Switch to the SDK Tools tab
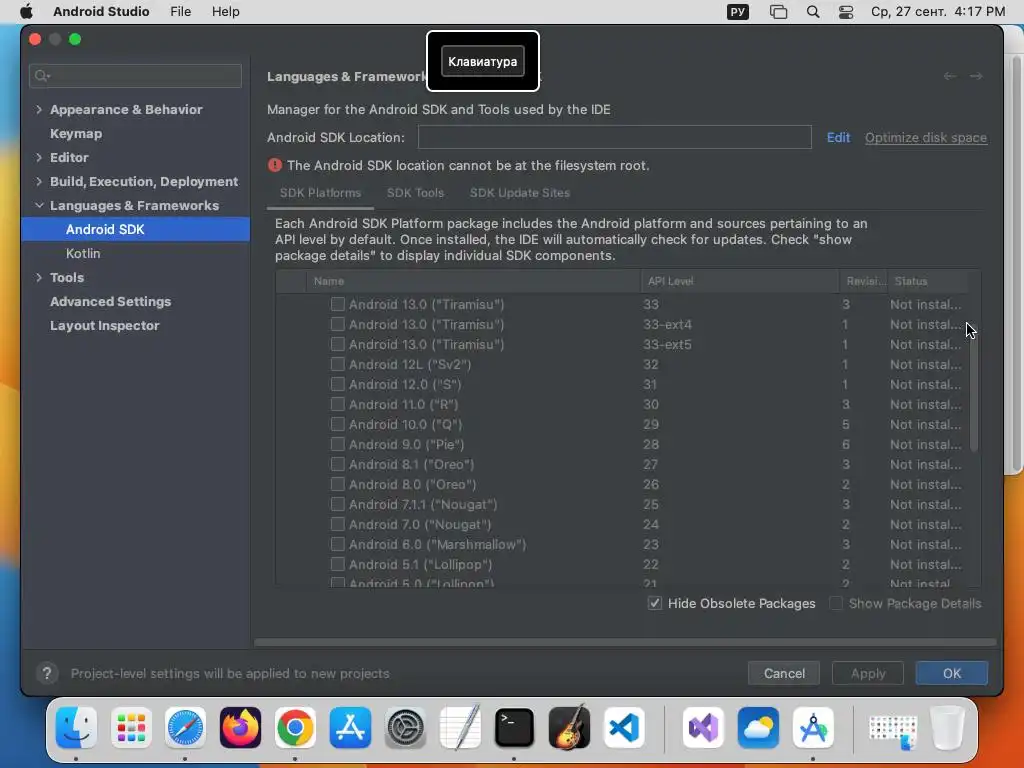Viewport: 1024px width, 768px height. pos(415,193)
